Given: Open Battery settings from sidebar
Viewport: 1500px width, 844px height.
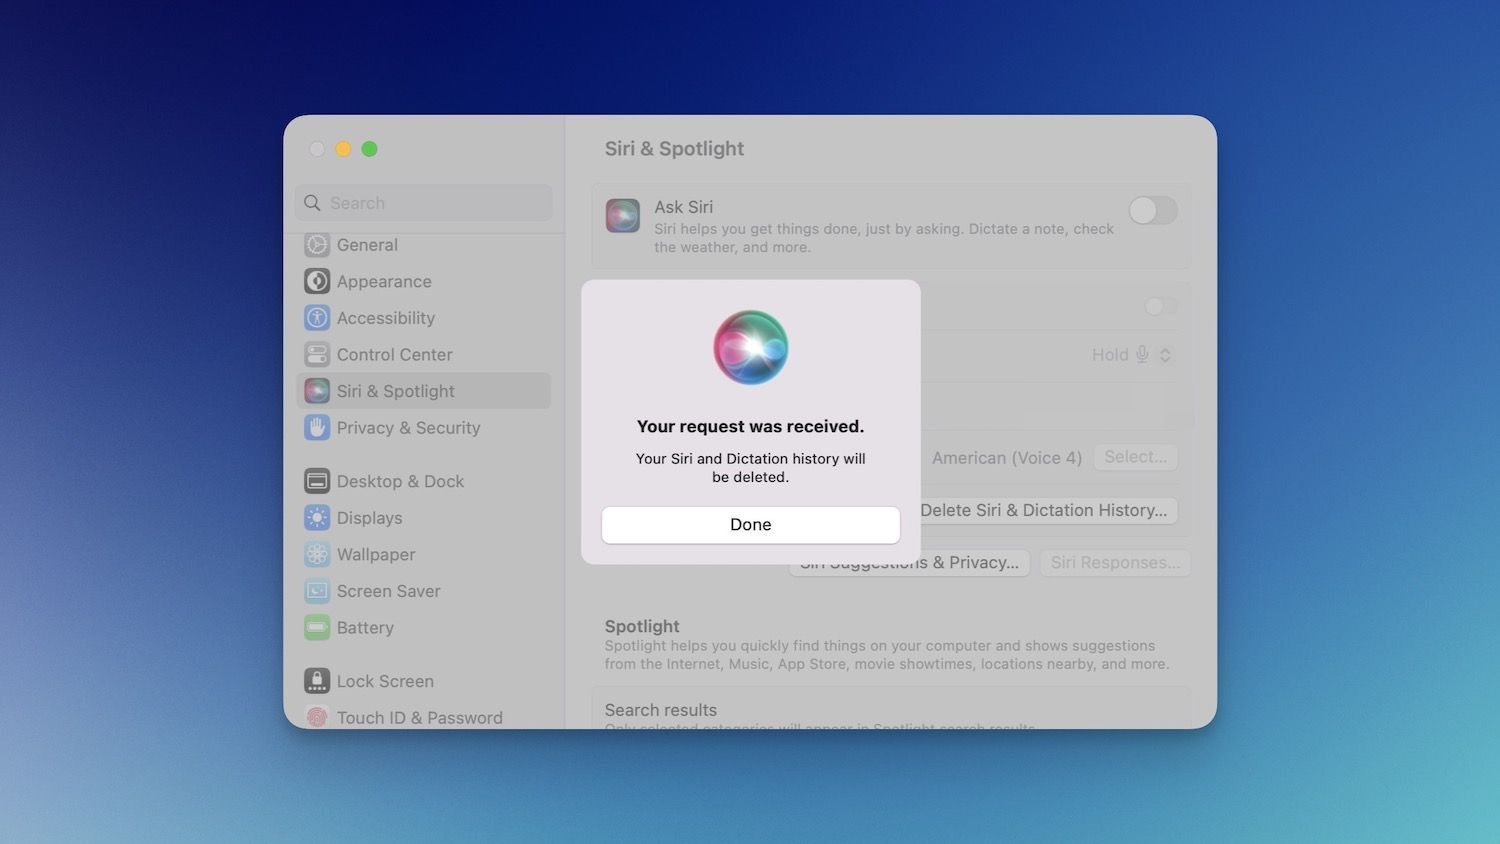Looking at the screenshot, I should (317, 628).
